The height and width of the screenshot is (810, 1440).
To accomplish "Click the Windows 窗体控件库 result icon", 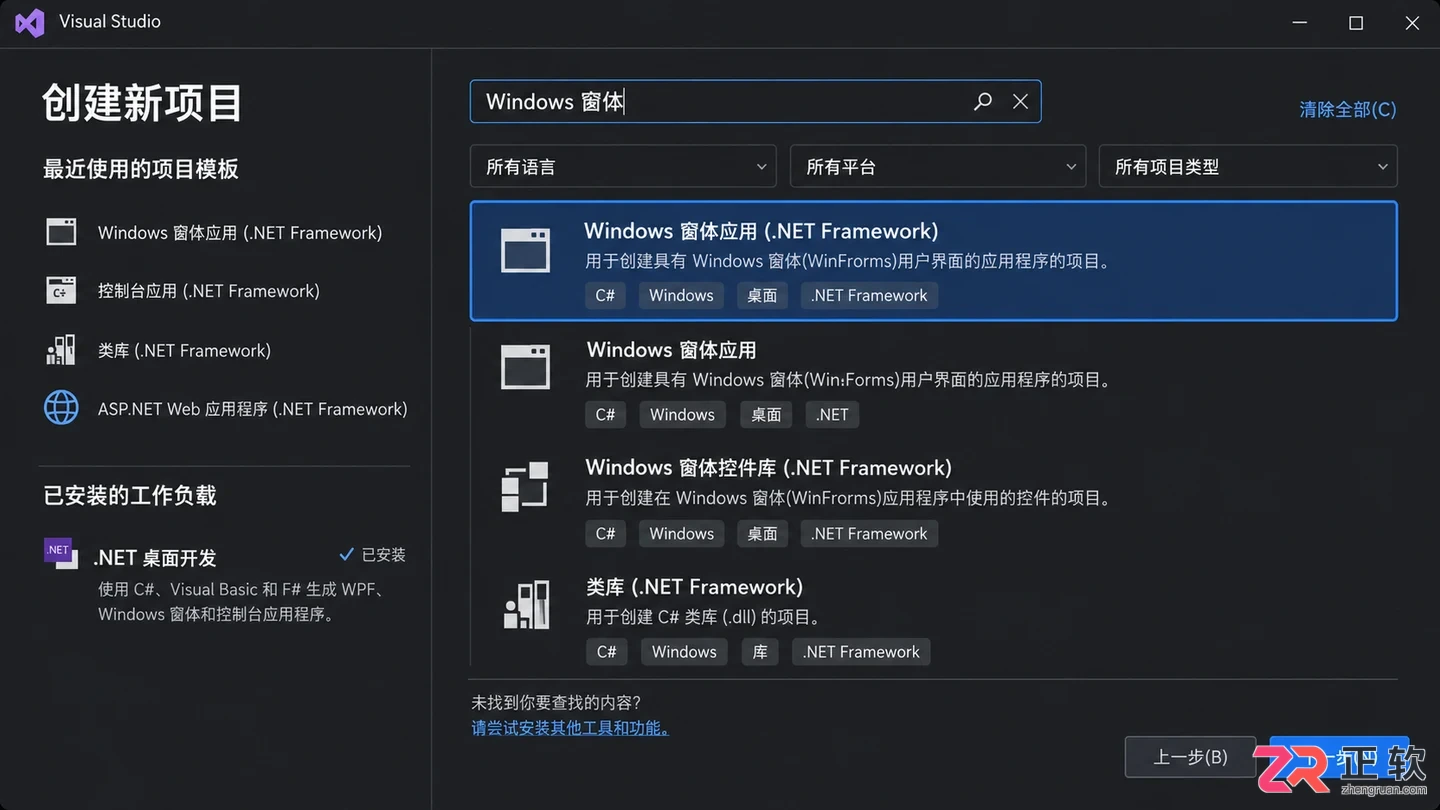I will (525, 486).
